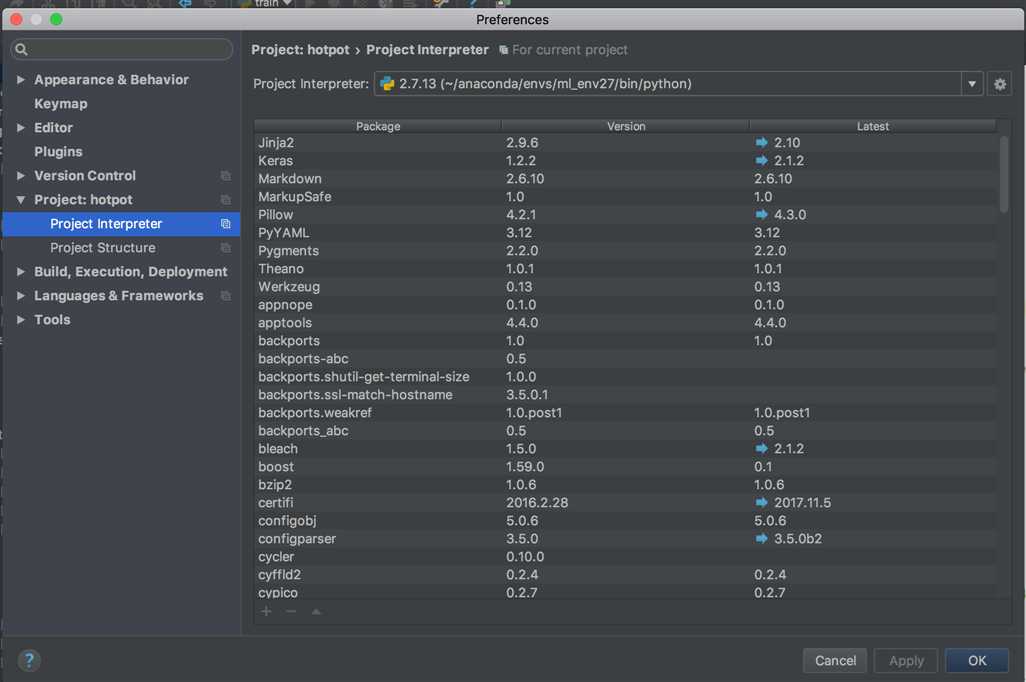Click the update arrow for configparser

[761, 538]
